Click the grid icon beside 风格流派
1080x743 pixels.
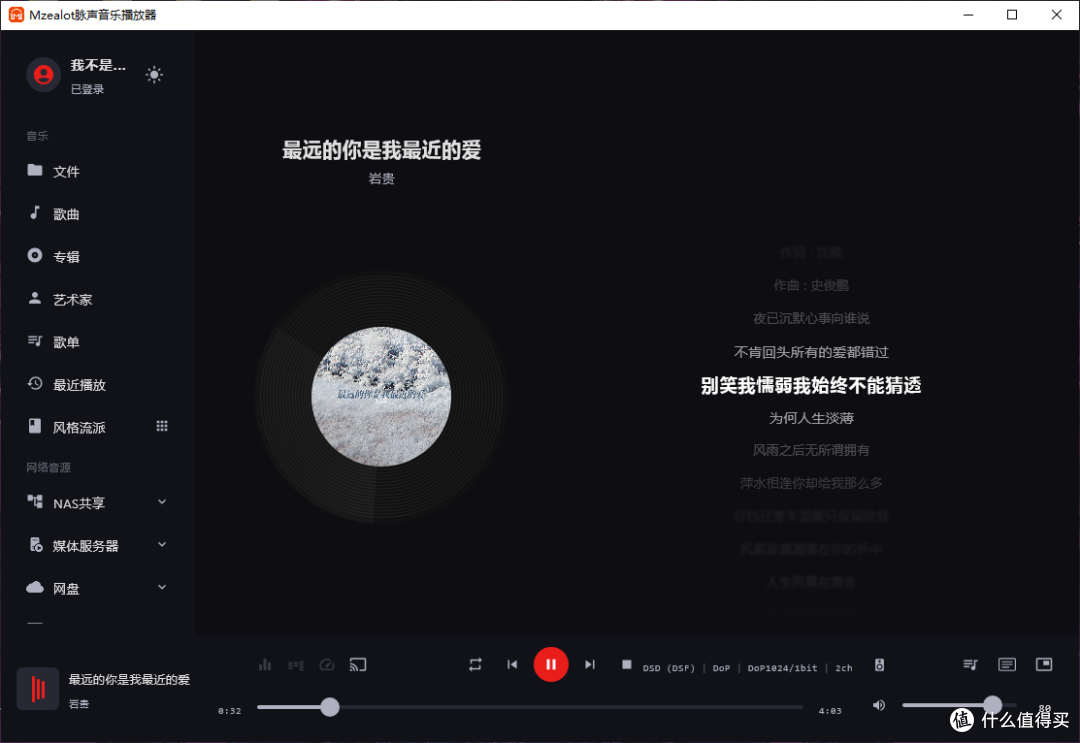click(162, 426)
